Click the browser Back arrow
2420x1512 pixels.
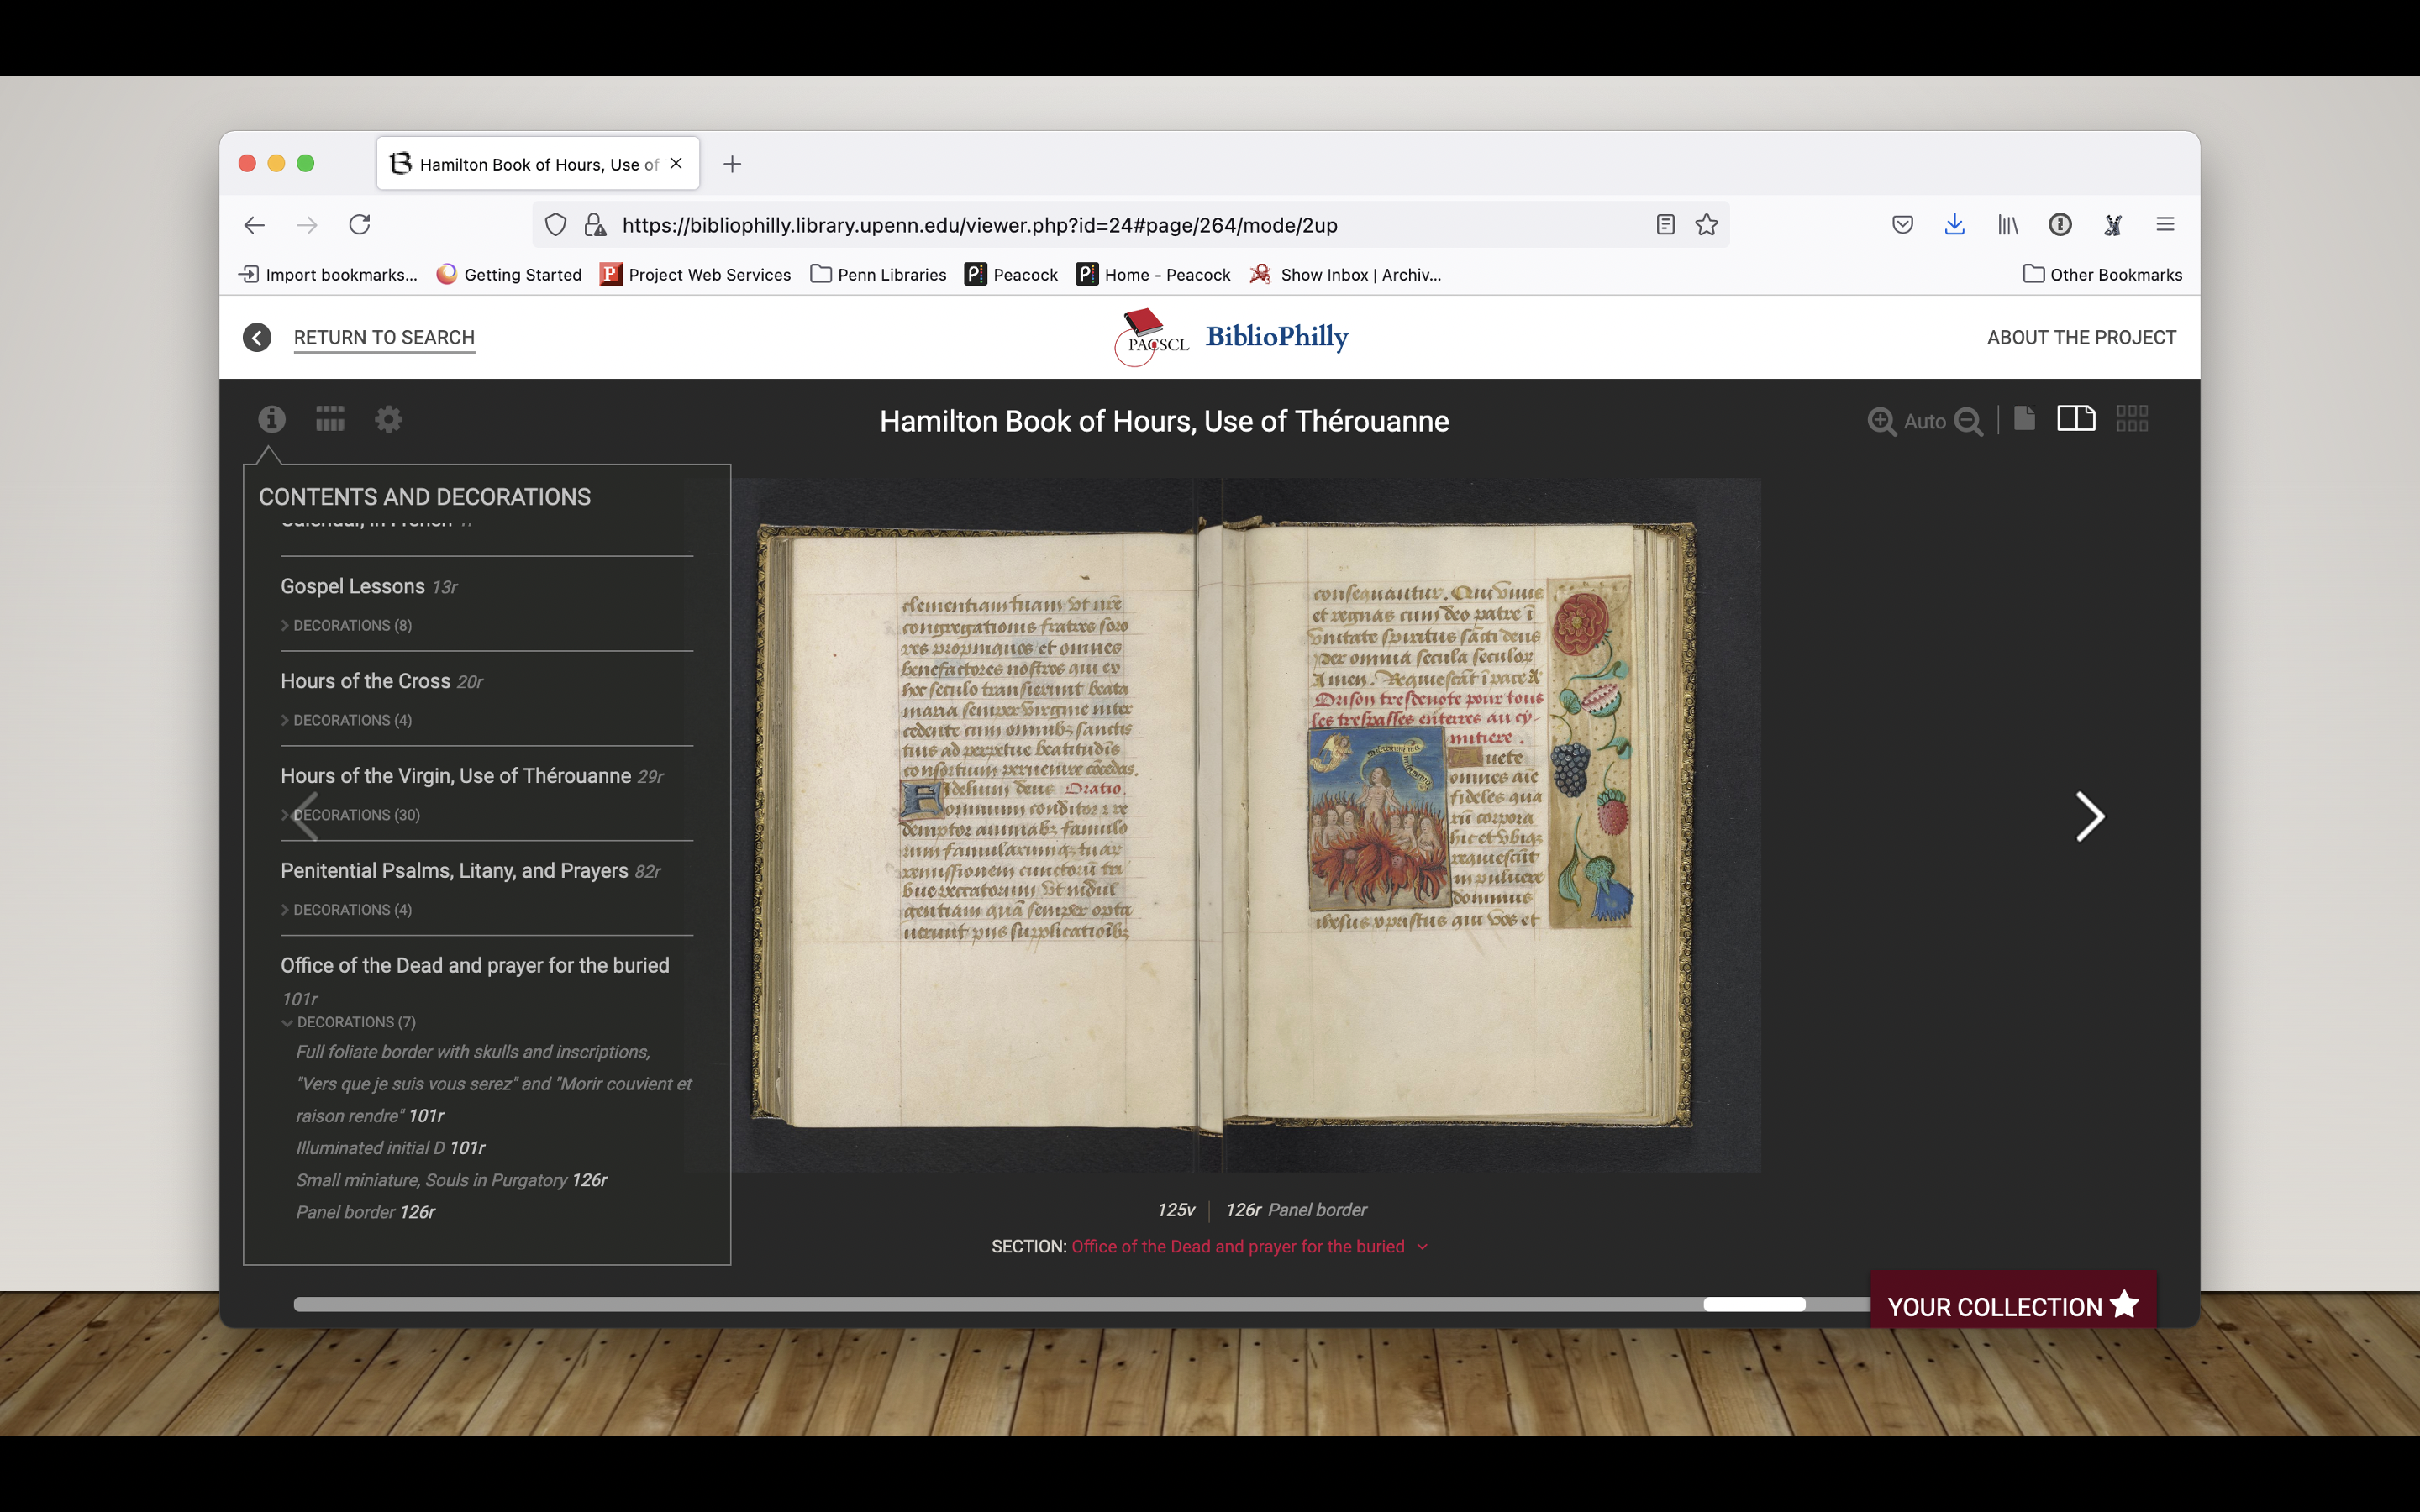[x=254, y=225]
